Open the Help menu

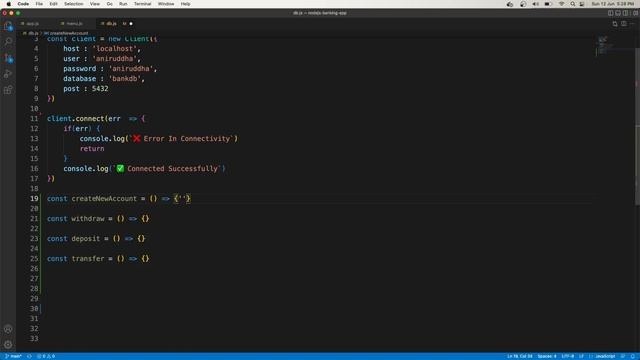coord(185,4)
